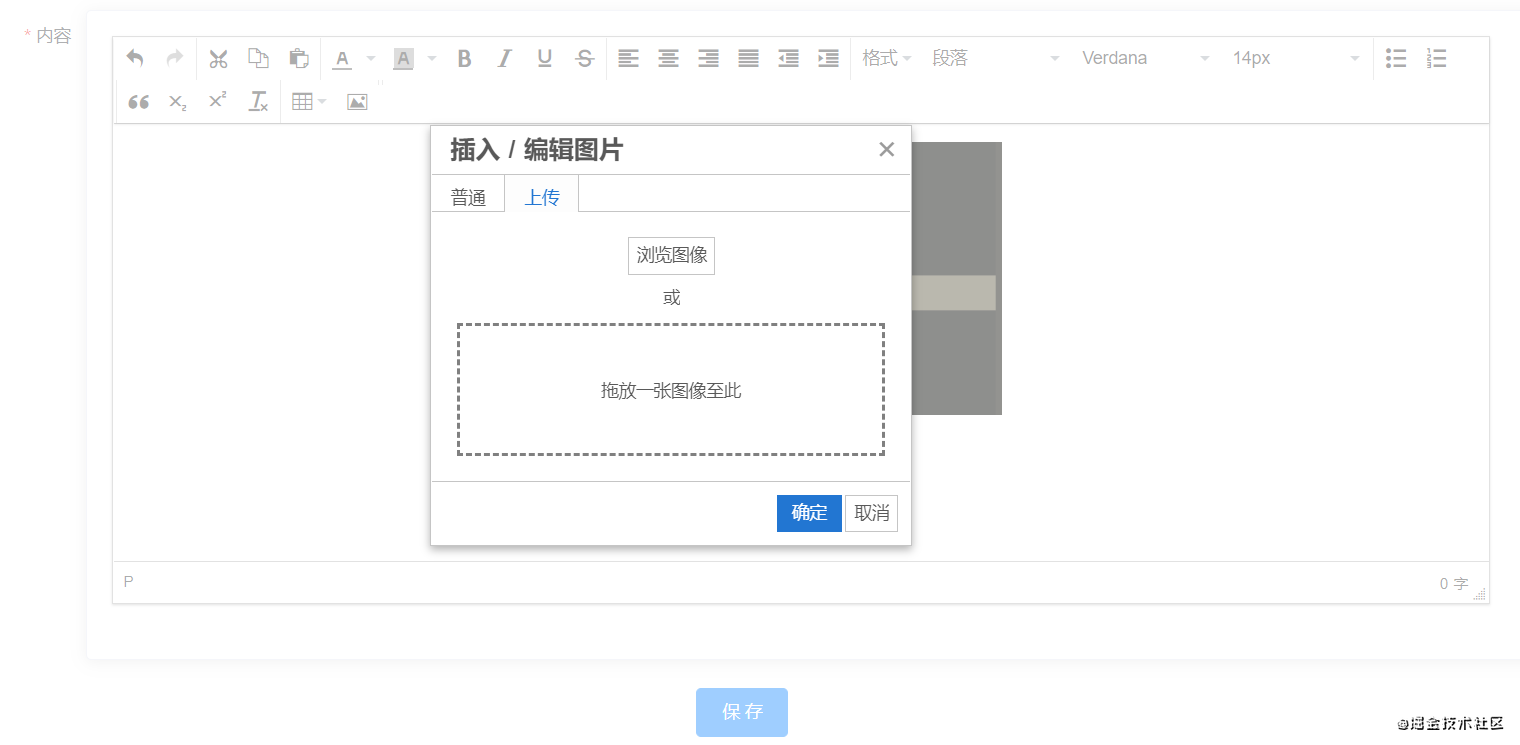This screenshot has height=745, width=1520.
Task: Insert a bulleted list
Action: coord(1396,58)
